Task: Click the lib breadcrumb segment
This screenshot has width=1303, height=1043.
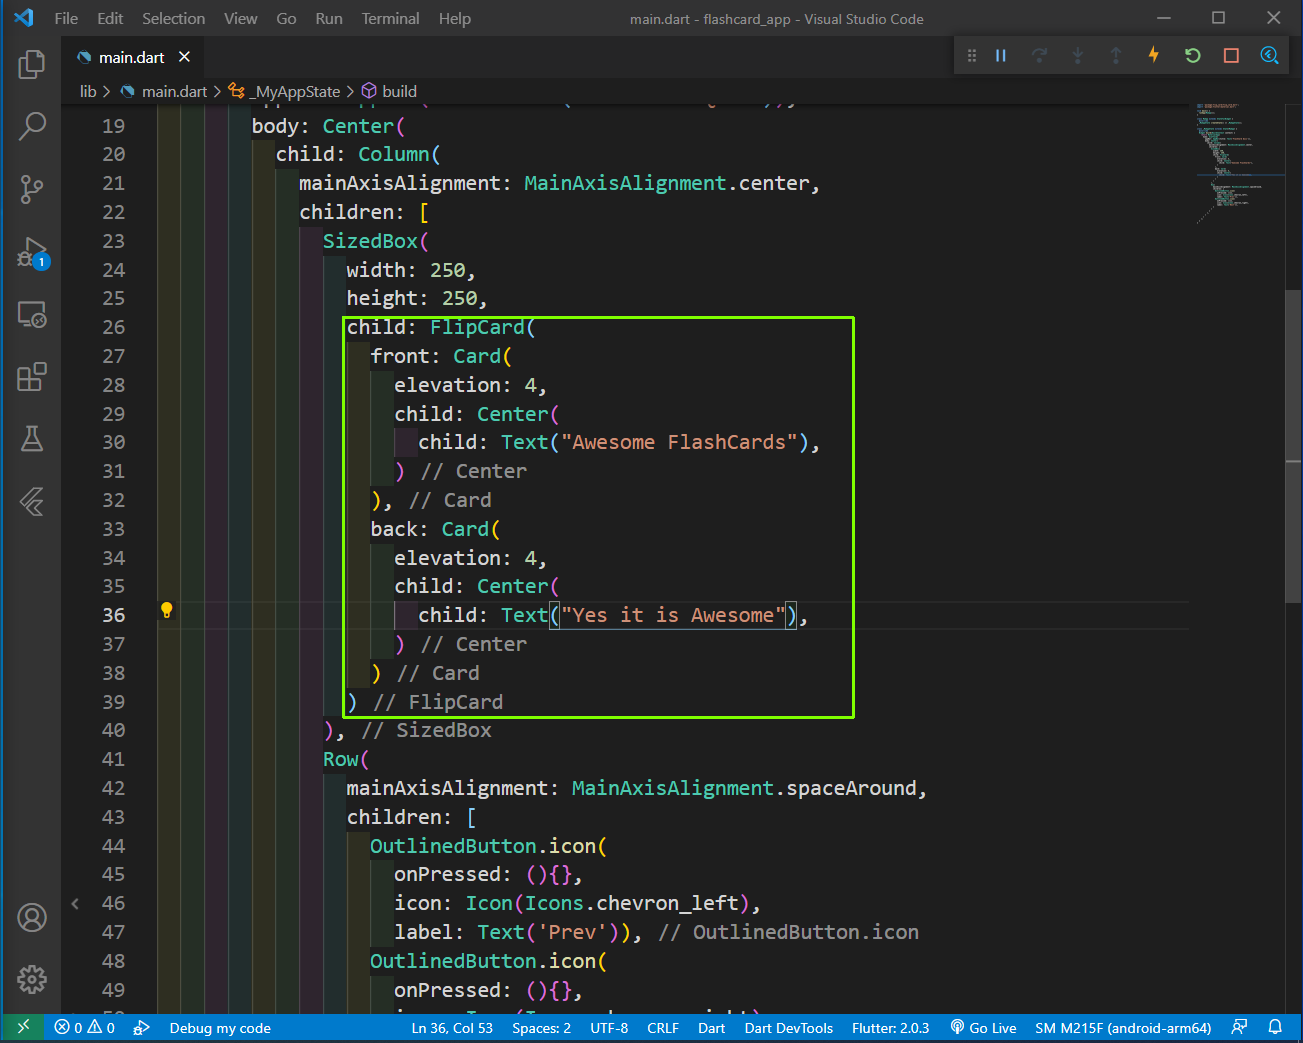Action: (88, 91)
